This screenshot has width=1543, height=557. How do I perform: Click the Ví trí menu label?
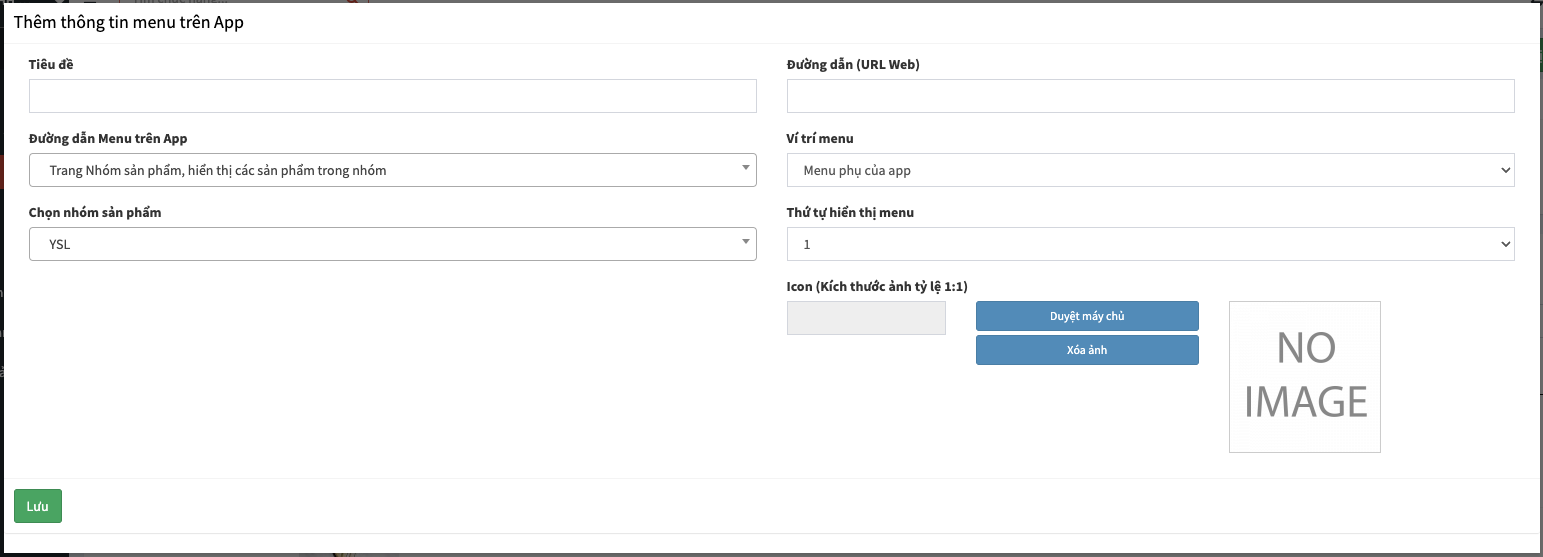click(x=820, y=139)
